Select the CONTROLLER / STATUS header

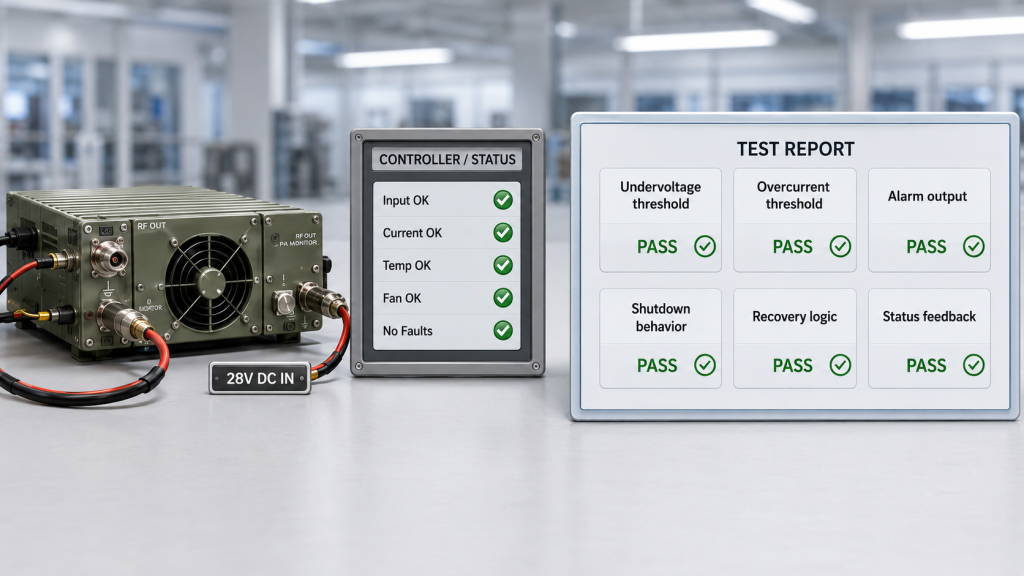pyautogui.click(x=447, y=159)
